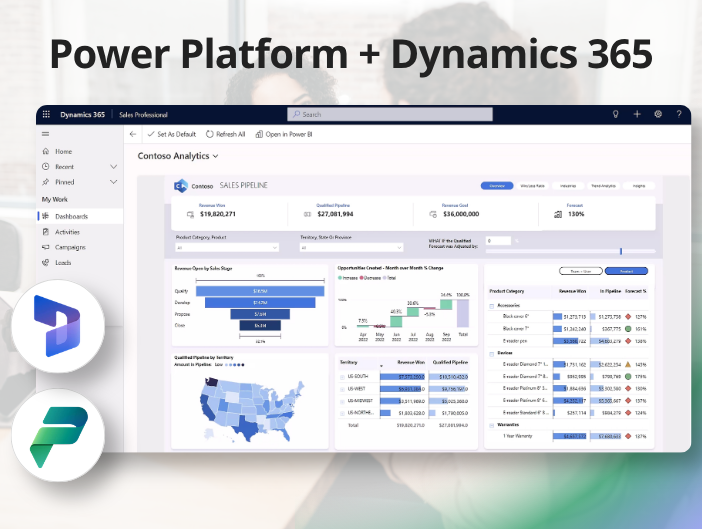Select the Win/Loss Ratio tab

pyautogui.click(x=532, y=186)
